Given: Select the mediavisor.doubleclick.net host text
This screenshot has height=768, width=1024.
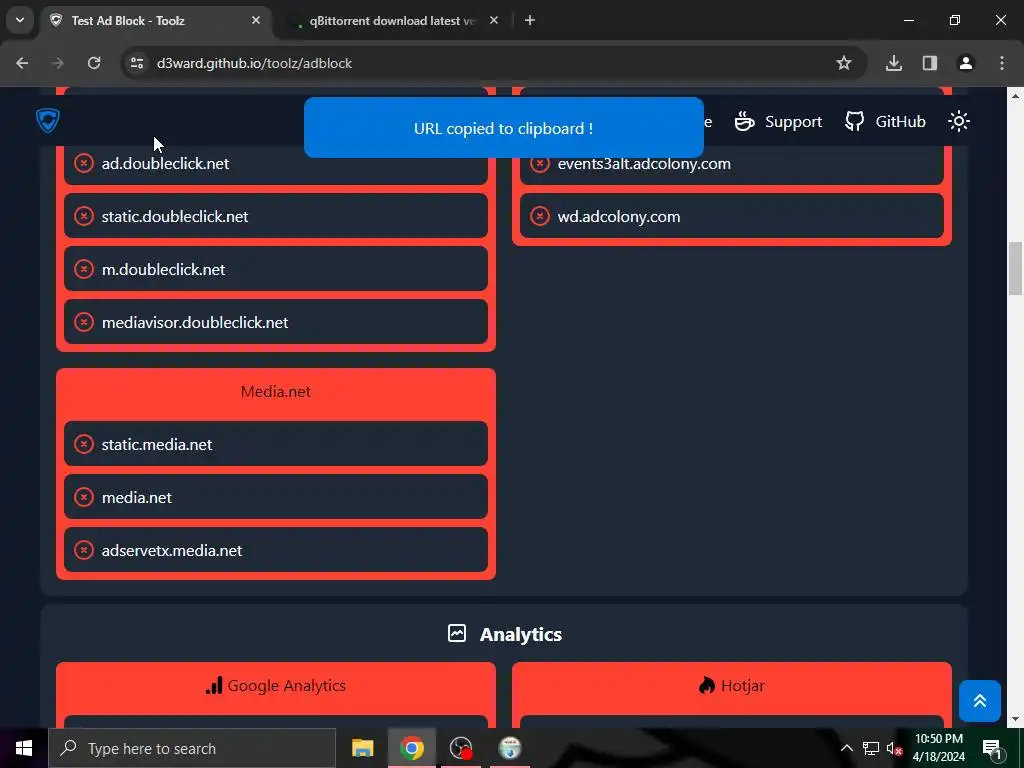Looking at the screenshot, I should [195, 323].
